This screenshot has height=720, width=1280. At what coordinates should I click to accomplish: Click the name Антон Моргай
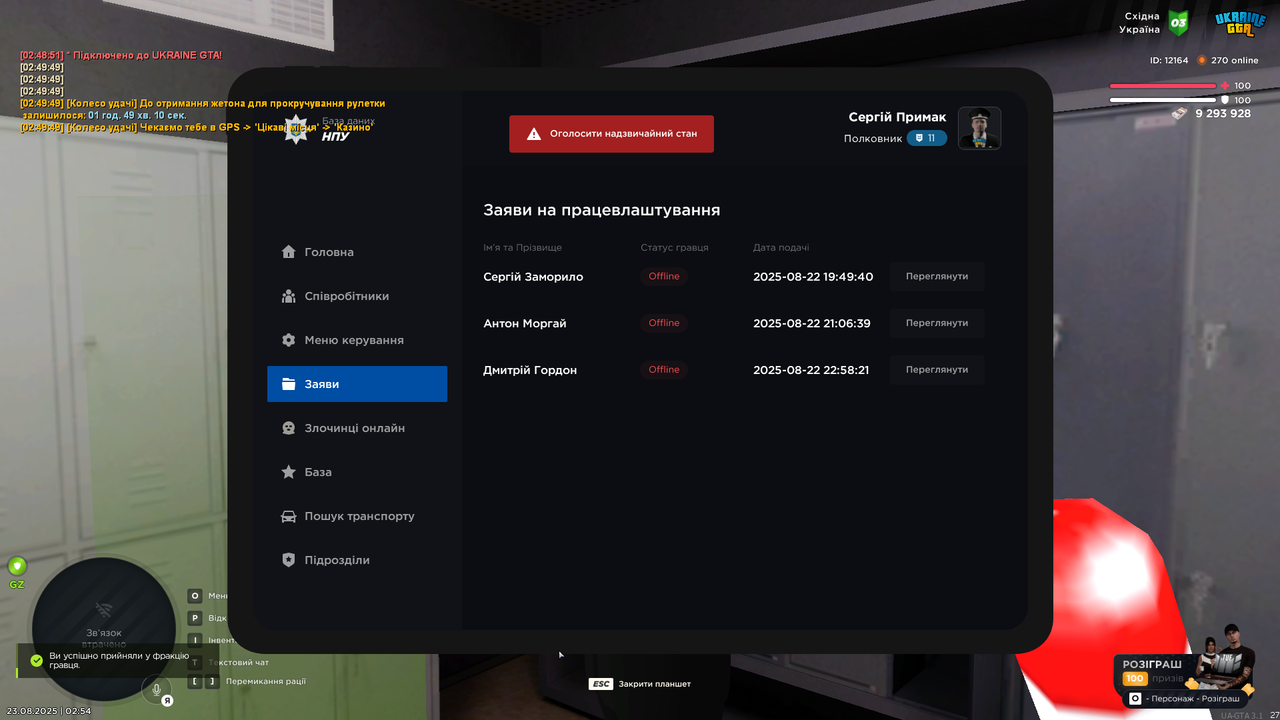click(x=525, y=323)
